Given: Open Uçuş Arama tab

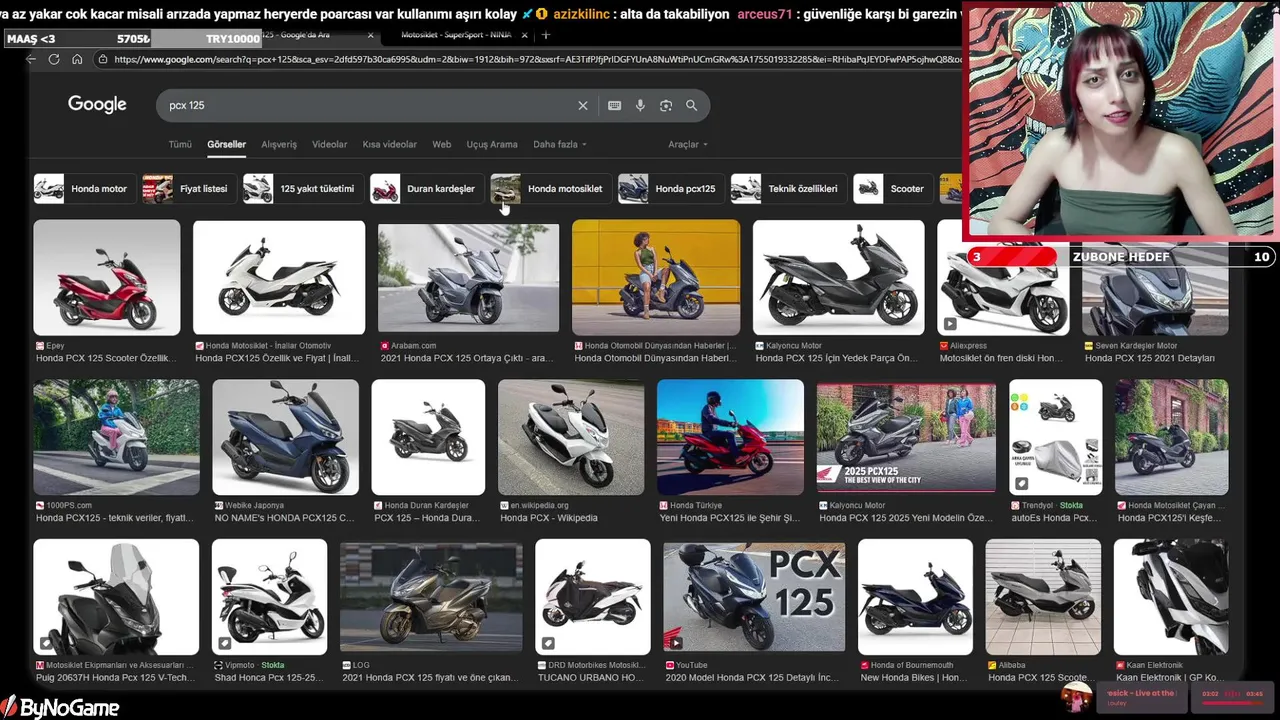Looking at the screenshot, I should click(492, 144).
